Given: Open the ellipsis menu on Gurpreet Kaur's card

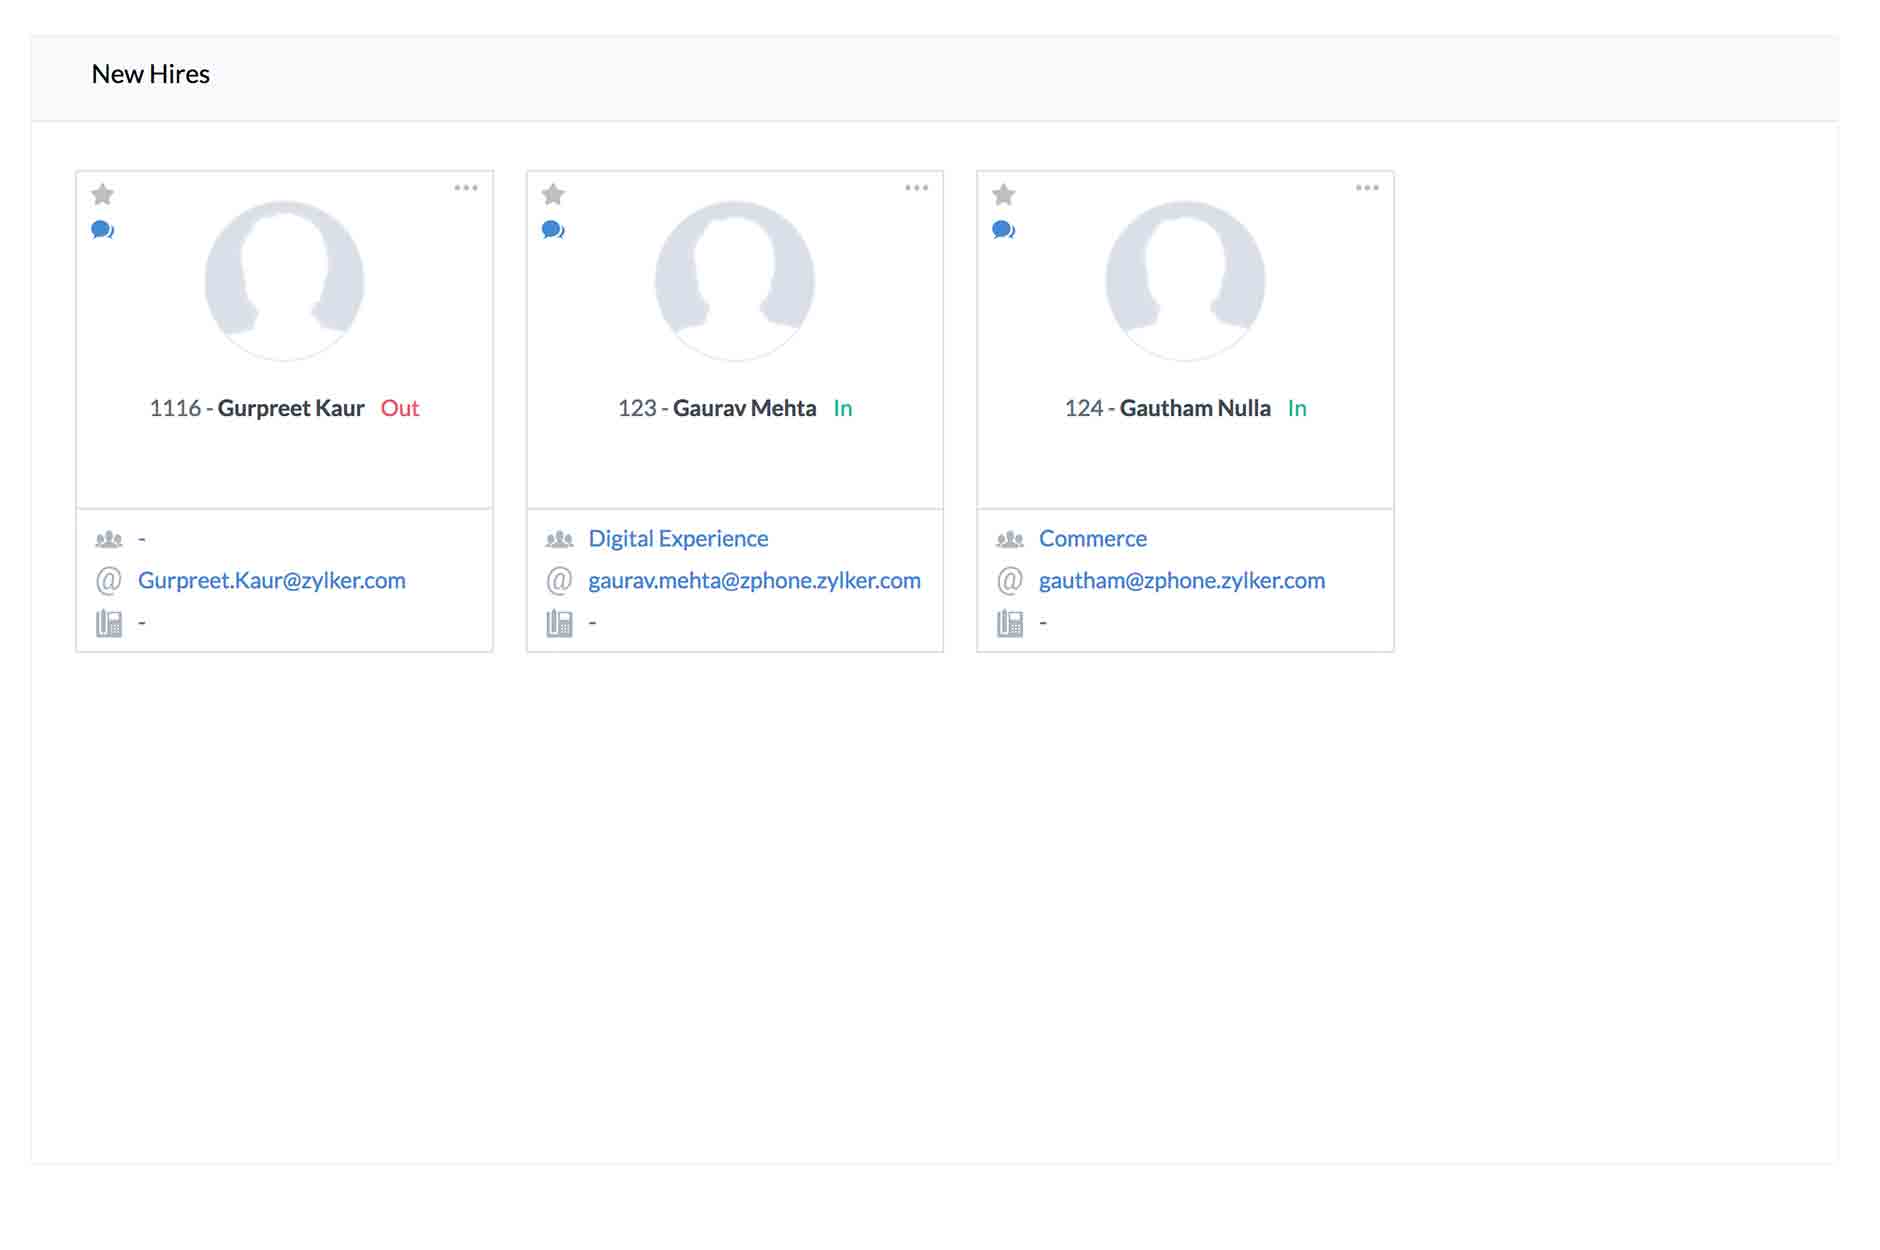Looking at the screenshot, I should pyautogui.click(x=466, y=186).
